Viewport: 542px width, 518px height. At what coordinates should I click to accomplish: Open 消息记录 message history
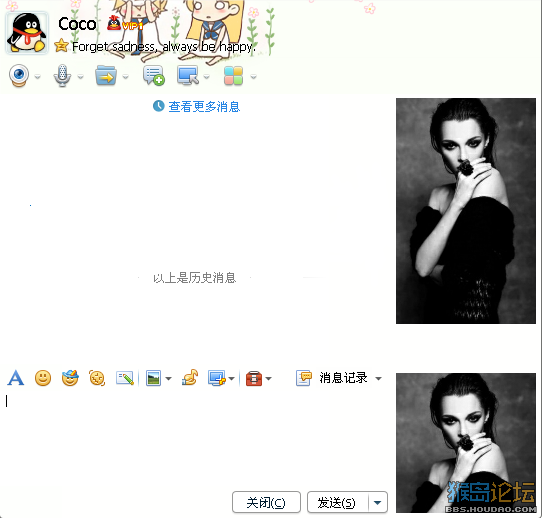click(x=331, y=378)
